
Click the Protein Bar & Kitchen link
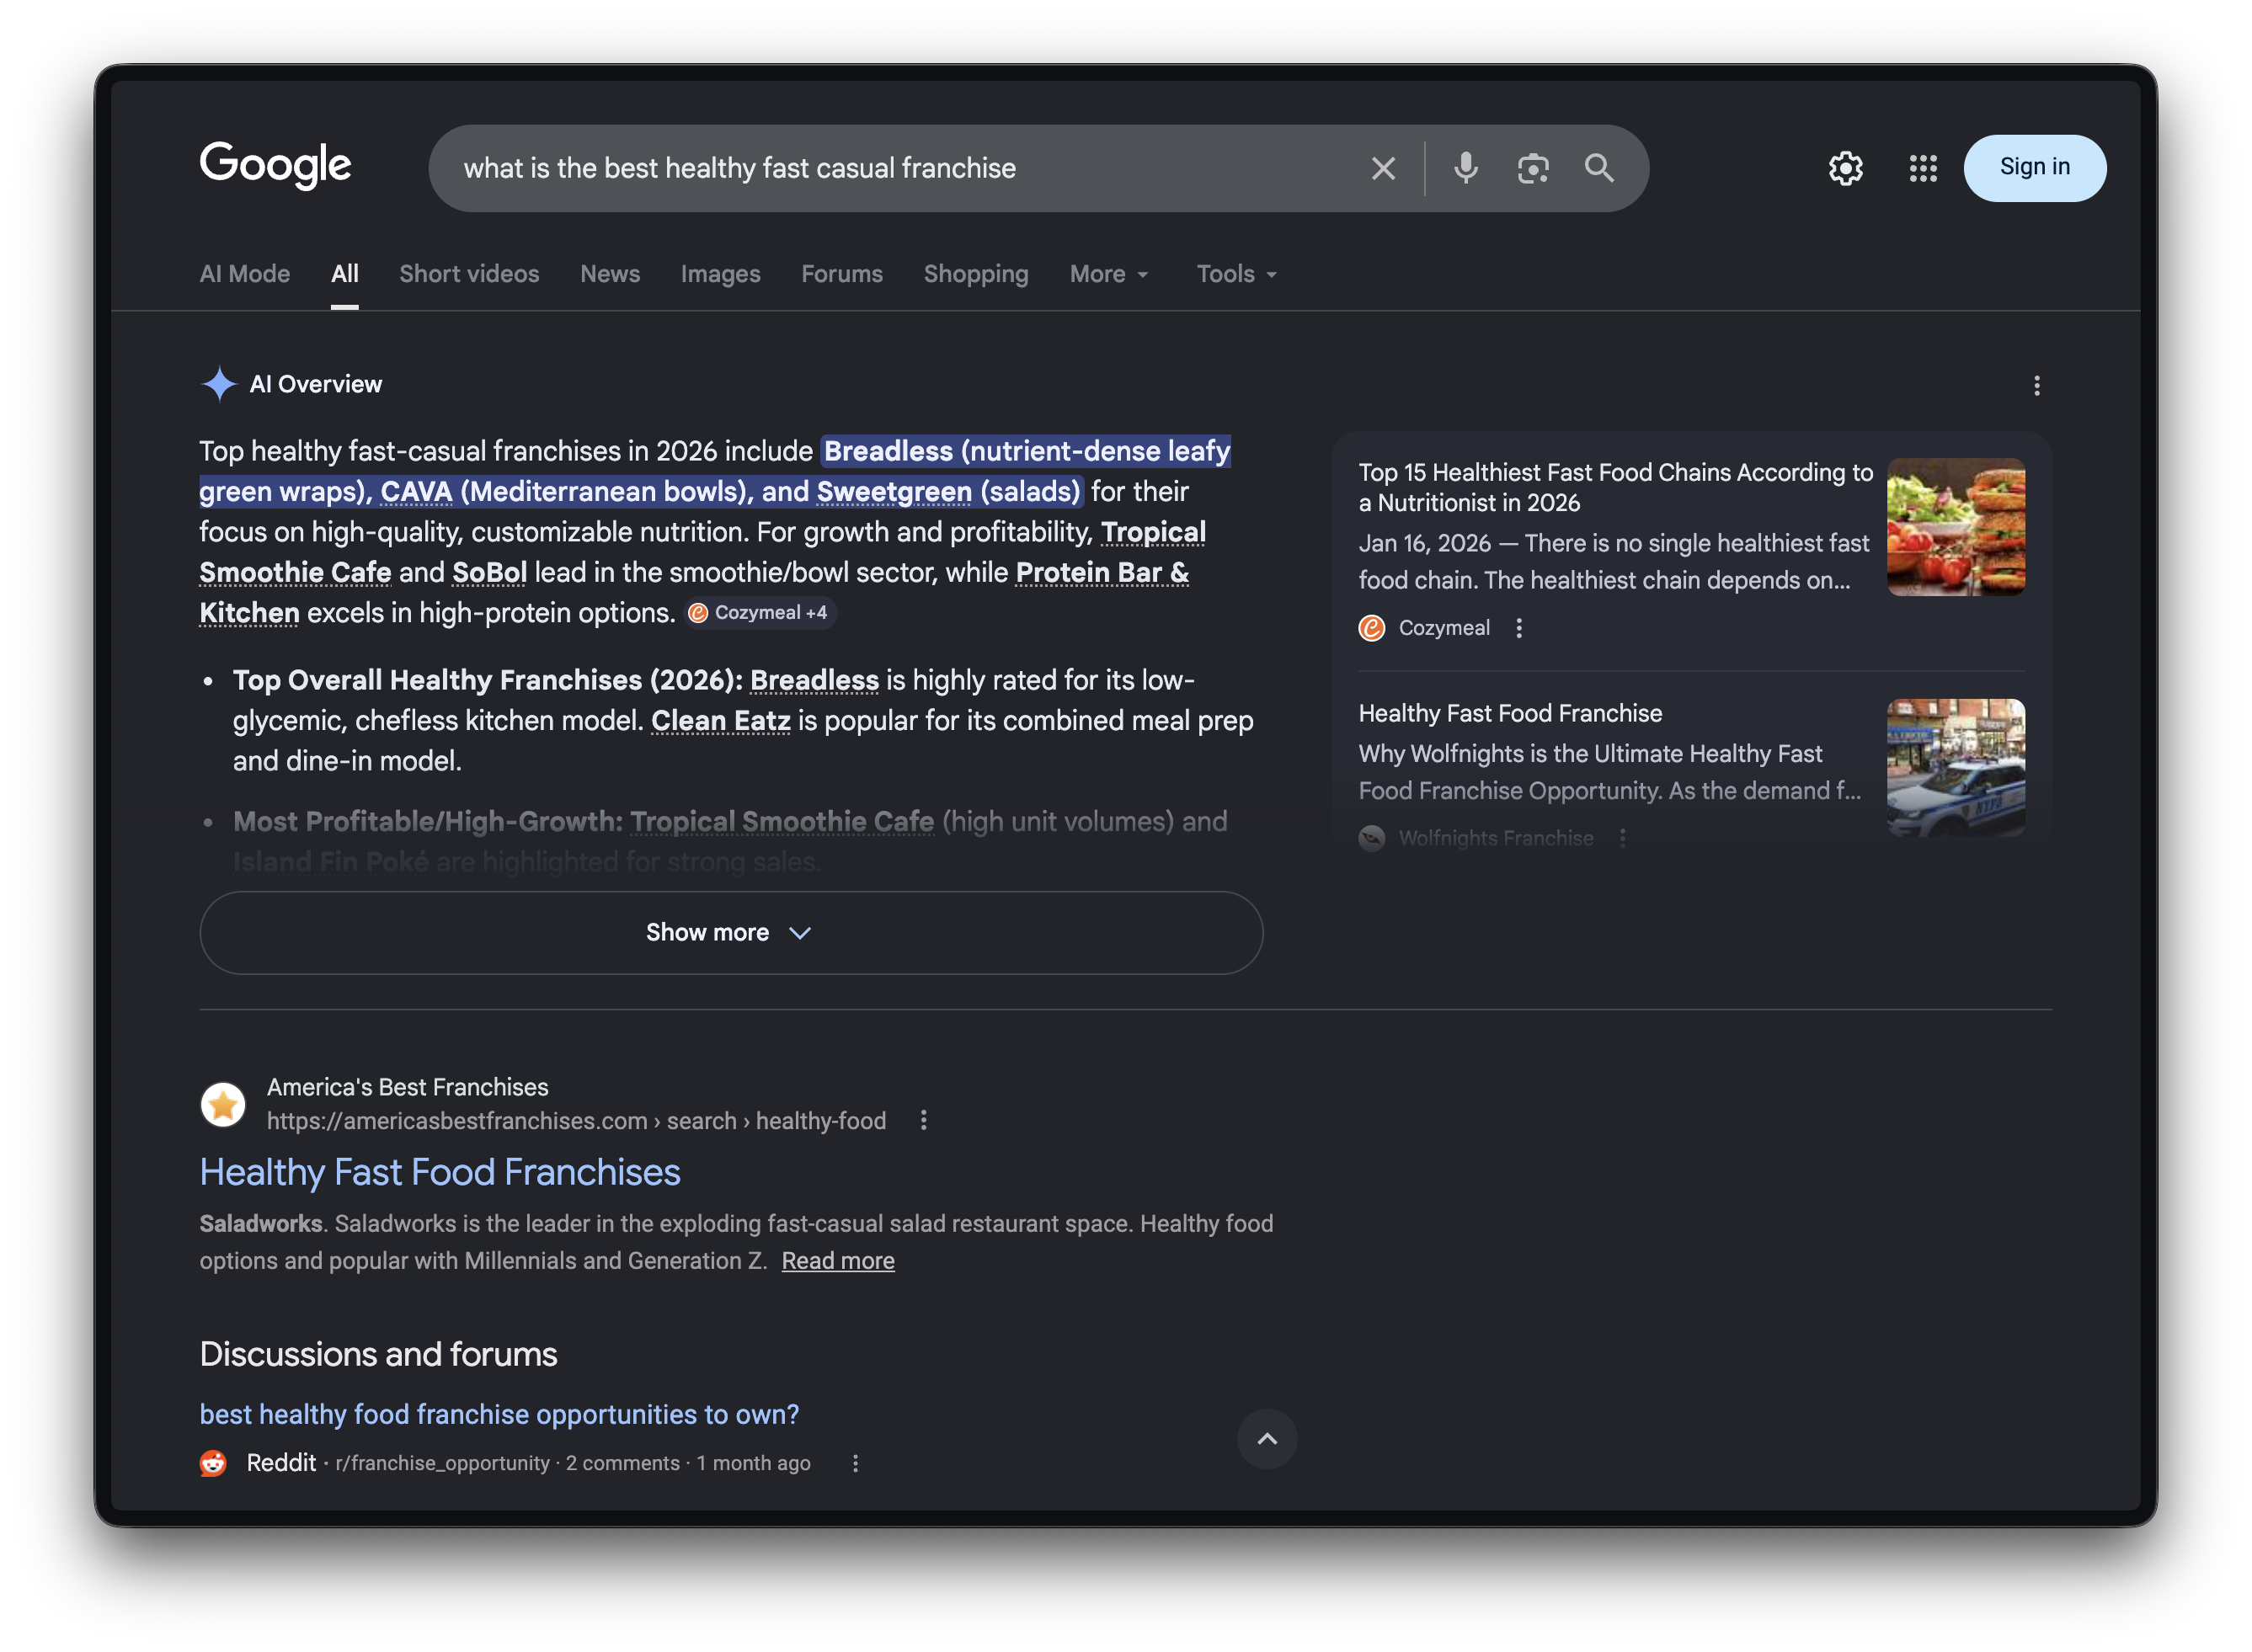694,592
